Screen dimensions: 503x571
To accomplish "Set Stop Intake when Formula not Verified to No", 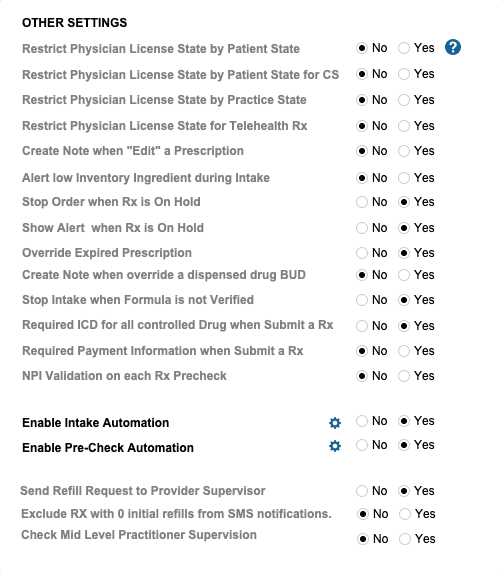I will (362, 300).
